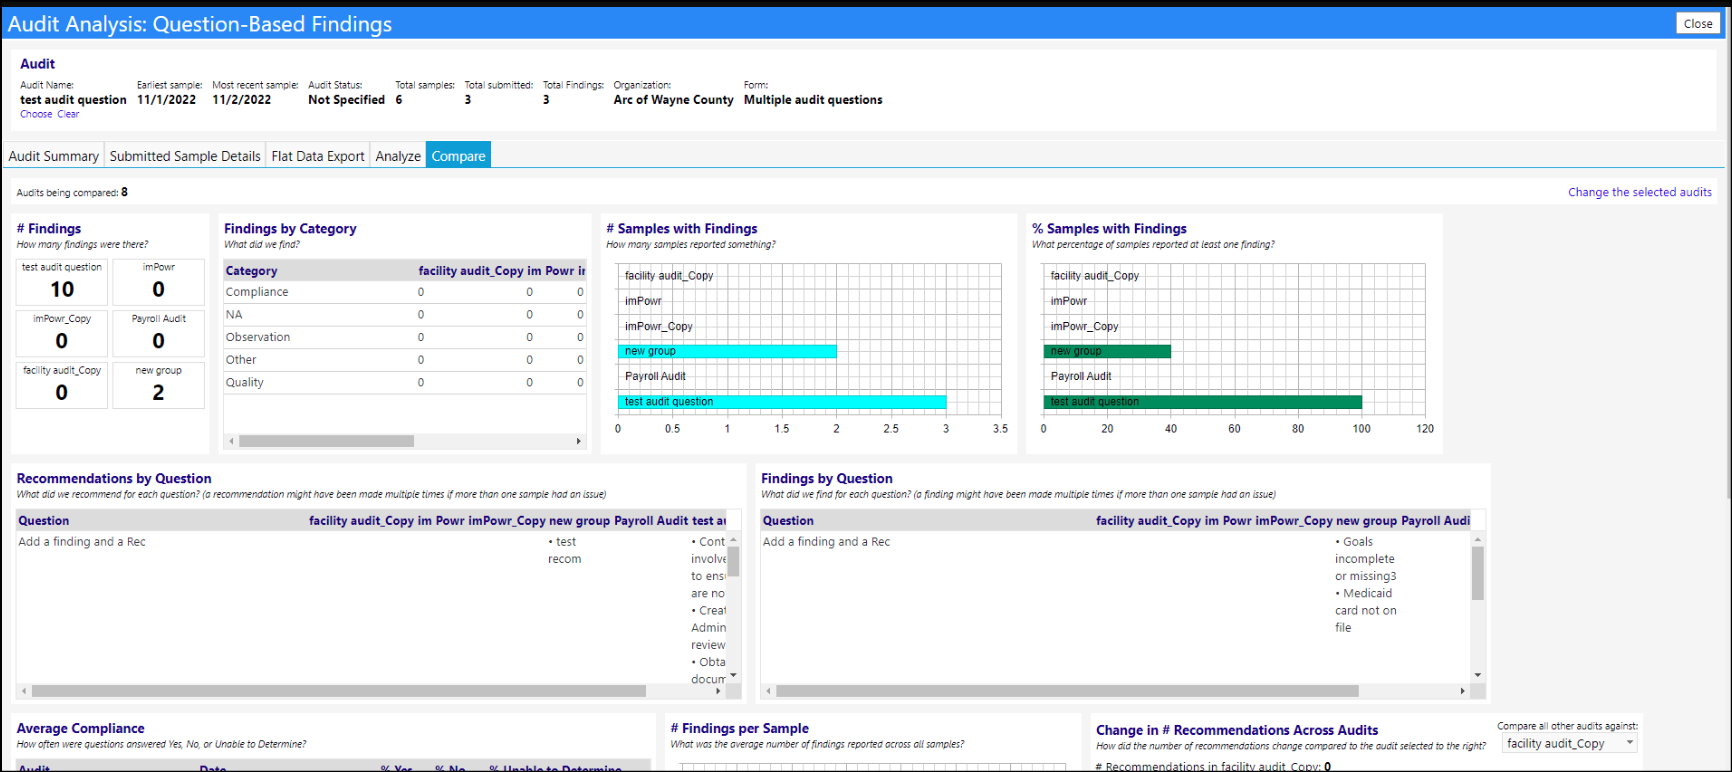Close the Audit Analysis window
The height and width of the screenshot is (772, 1732).
[x=1697, y=23]
